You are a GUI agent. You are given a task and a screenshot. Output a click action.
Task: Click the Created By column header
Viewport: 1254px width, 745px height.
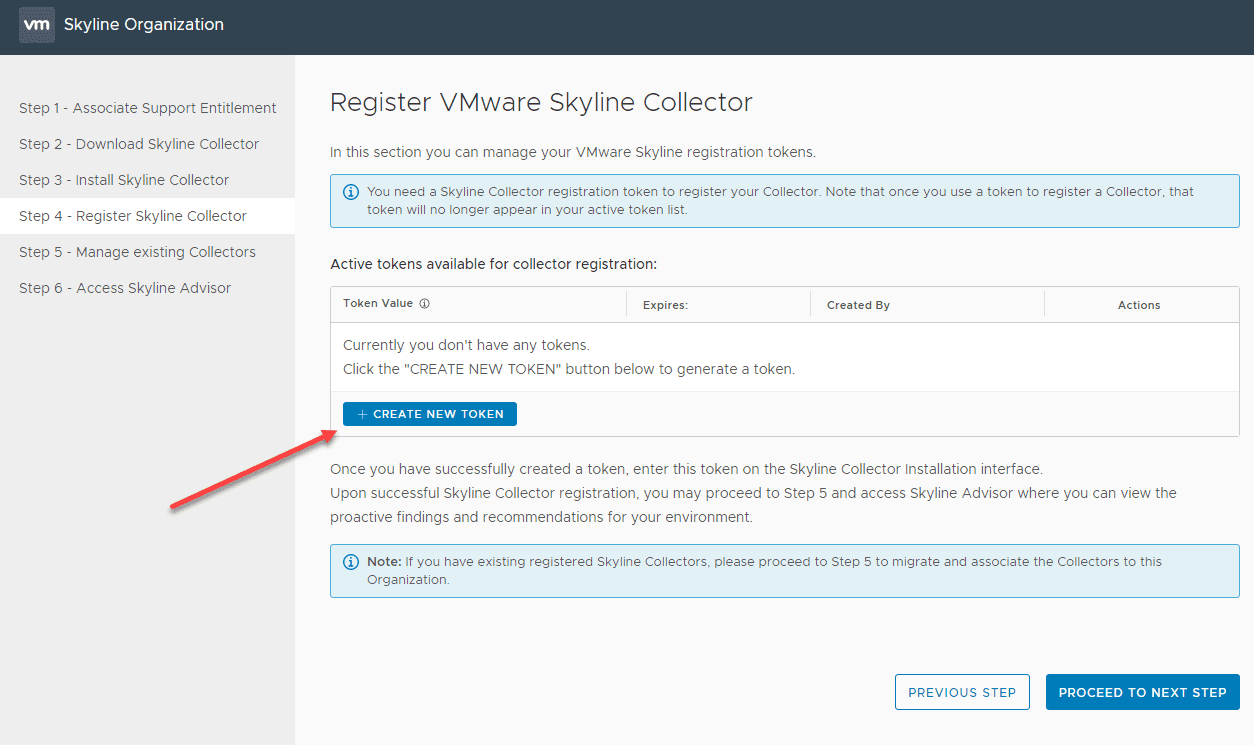[x=858, y=305]
